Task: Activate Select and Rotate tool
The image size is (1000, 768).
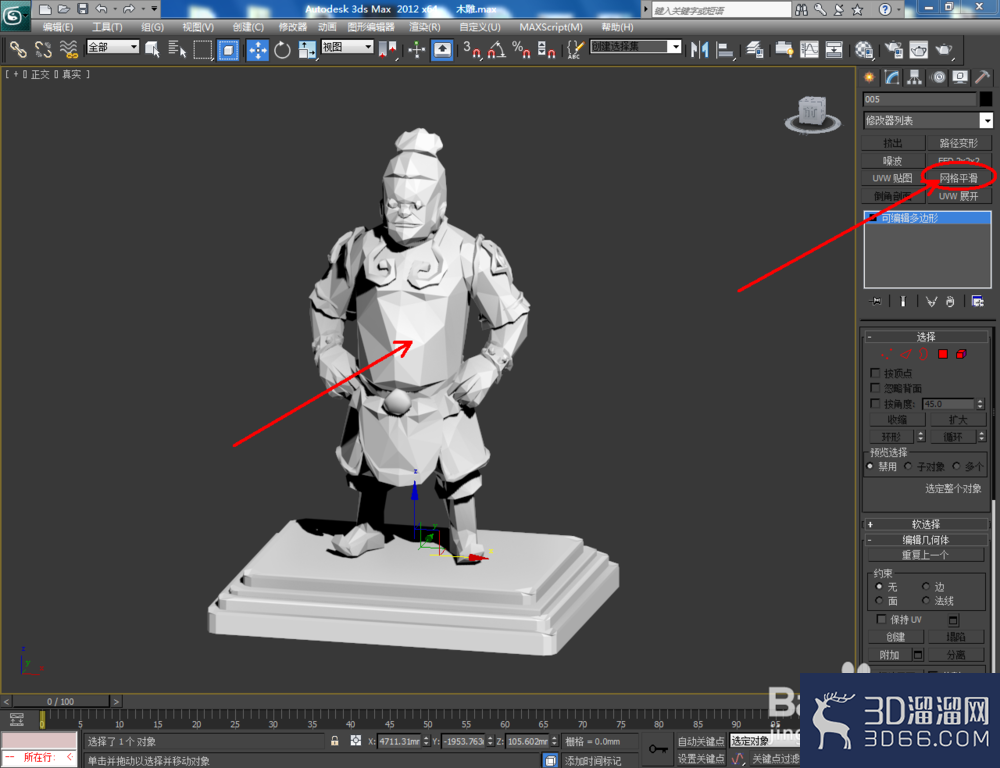Action: (x=282, y=49)
